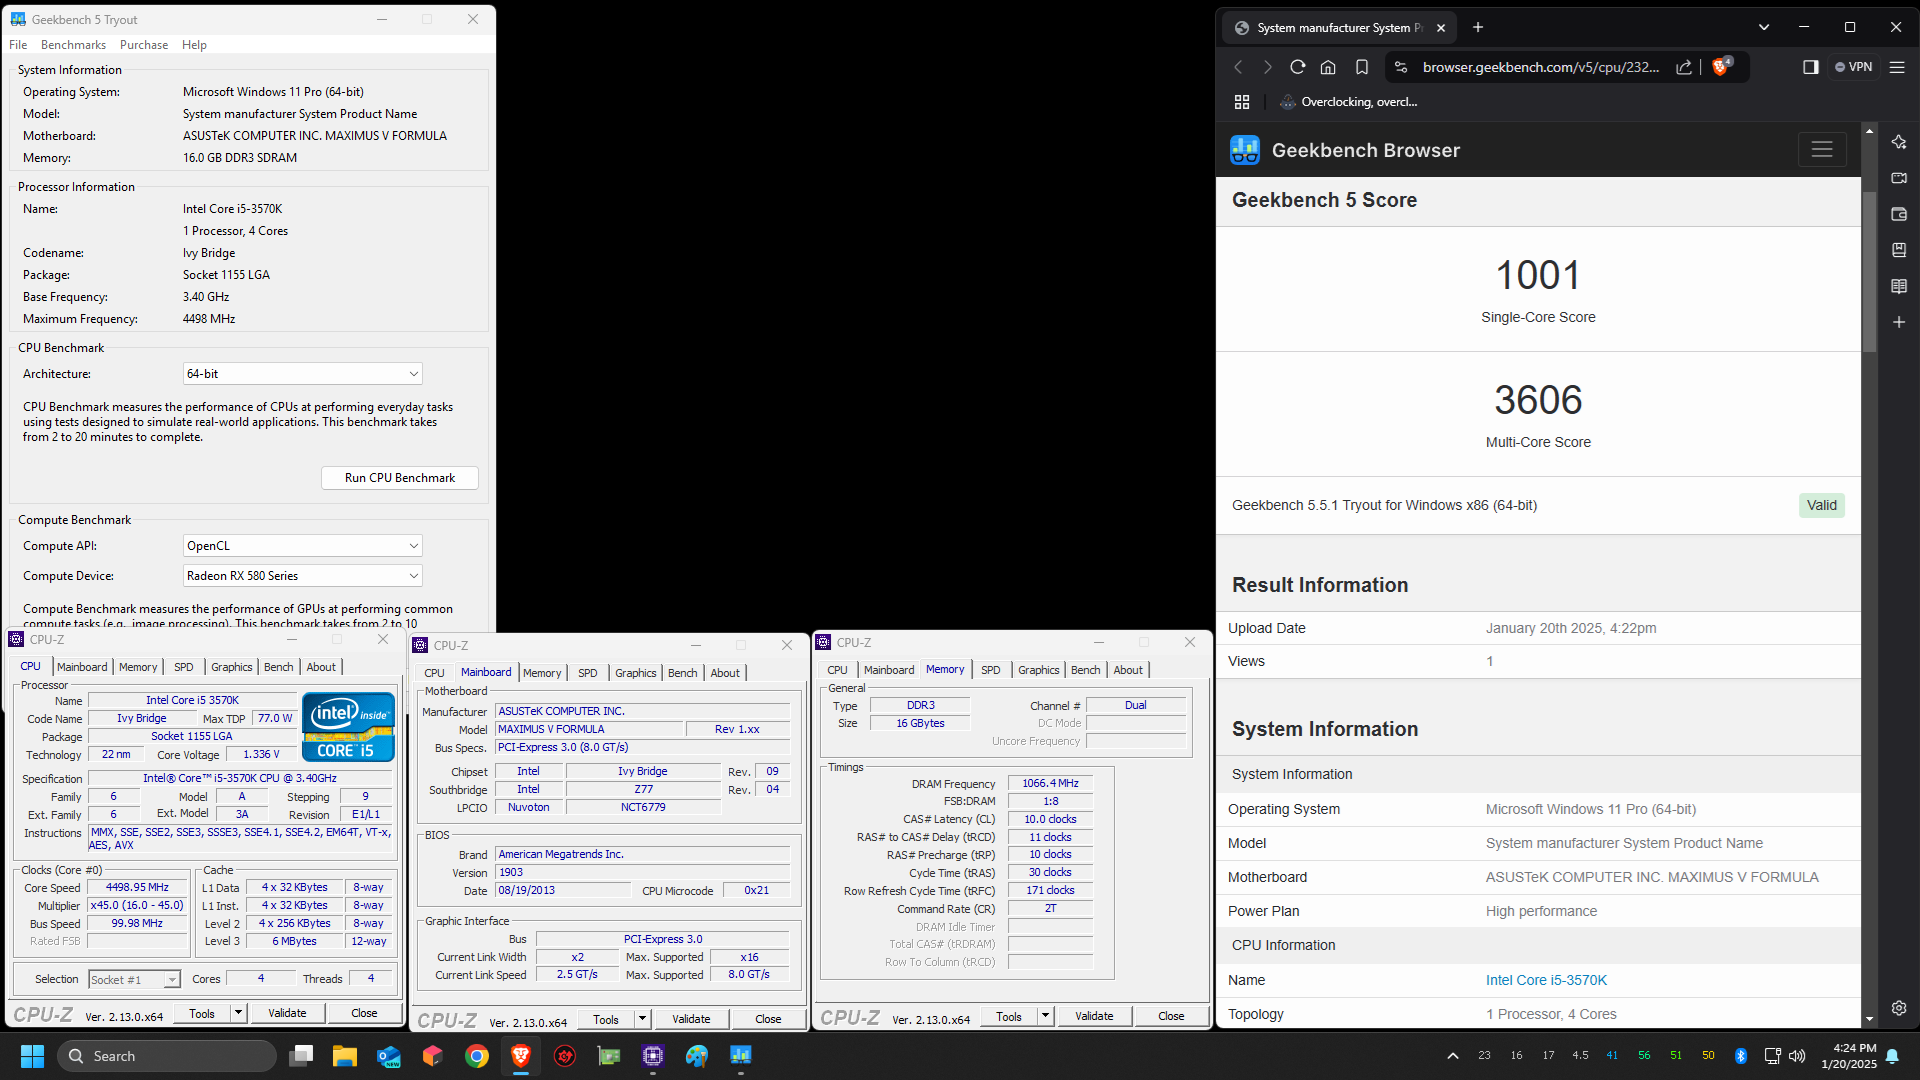This screenshot has width=1920, height=1080.
Task: Open Tools dropdown arrow in middle CPU-Z window
Action: [642, 1019]
